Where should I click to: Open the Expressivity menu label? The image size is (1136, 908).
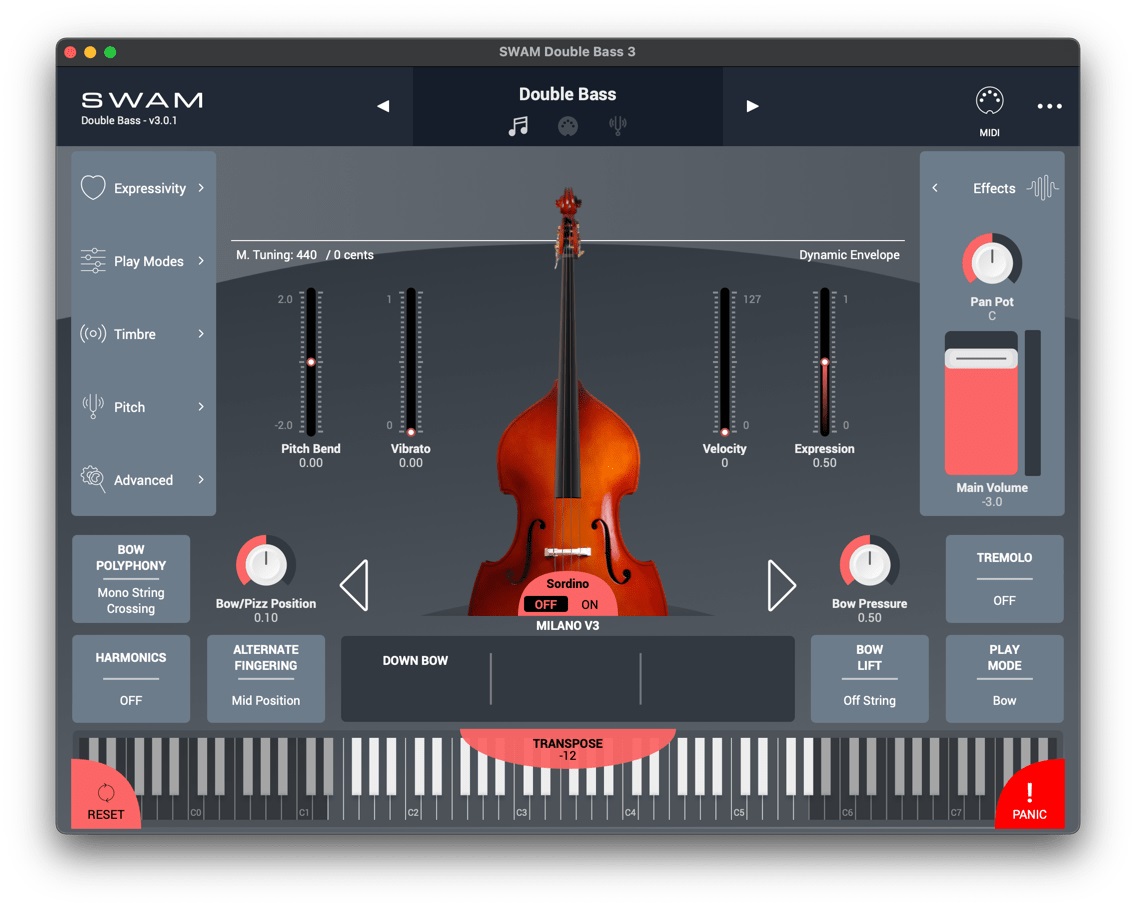coord(150,188)
